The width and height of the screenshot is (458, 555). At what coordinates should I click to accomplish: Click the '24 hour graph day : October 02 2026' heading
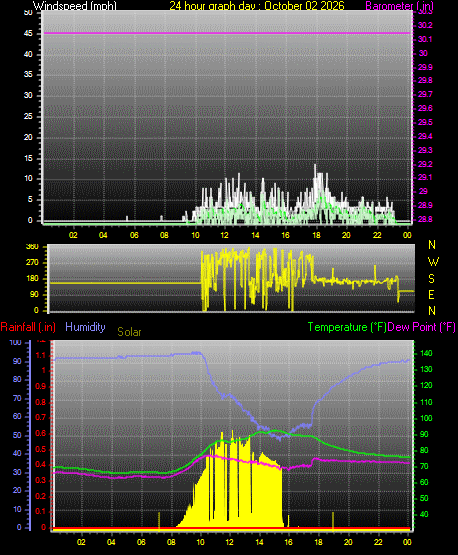257,6
